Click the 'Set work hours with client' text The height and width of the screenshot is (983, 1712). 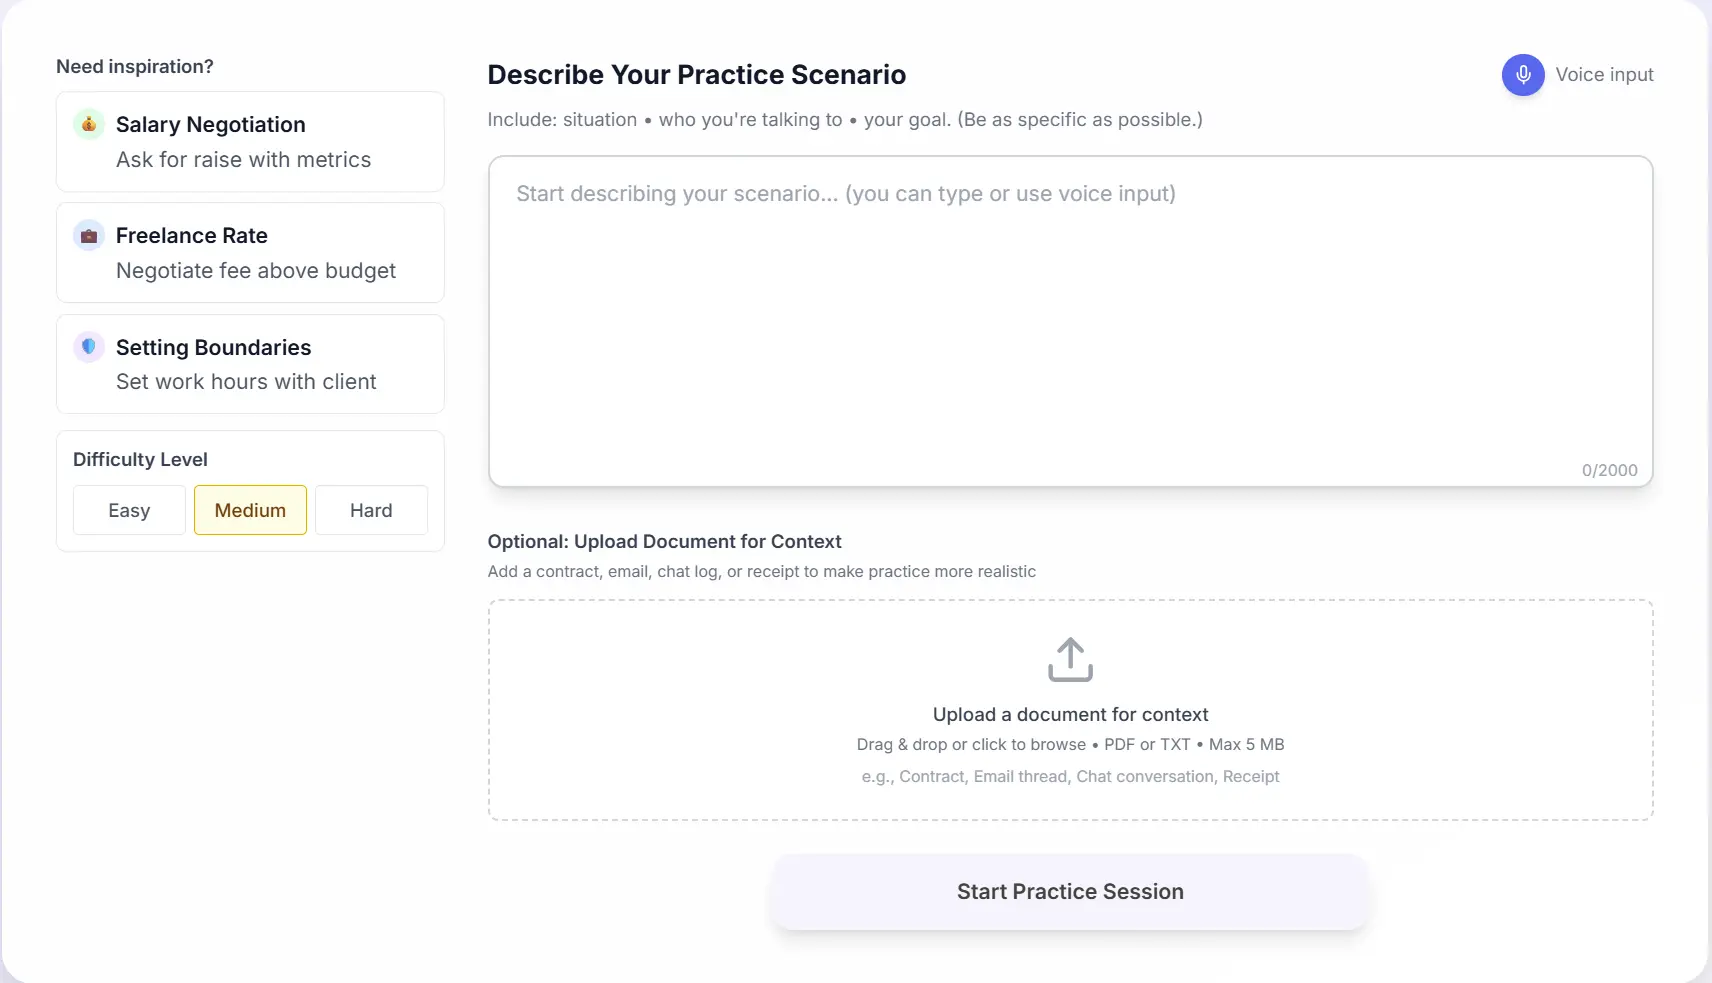click(246, 381)
